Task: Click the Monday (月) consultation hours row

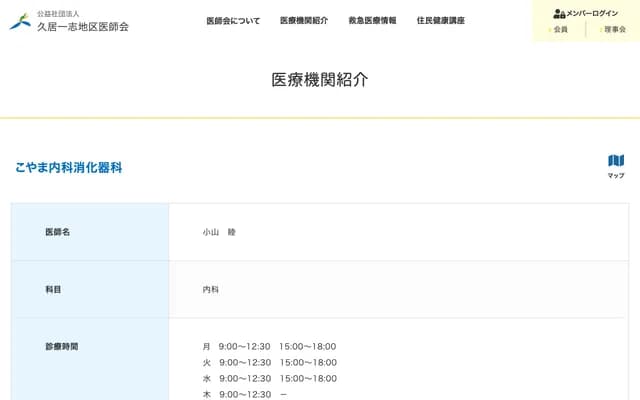Action: coord(269,346)
